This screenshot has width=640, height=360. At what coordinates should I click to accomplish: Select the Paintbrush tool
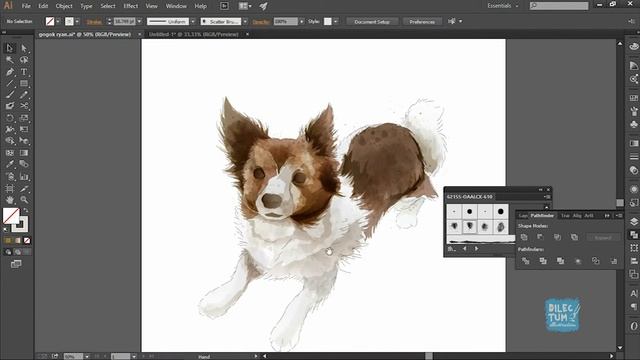[10, 95]
